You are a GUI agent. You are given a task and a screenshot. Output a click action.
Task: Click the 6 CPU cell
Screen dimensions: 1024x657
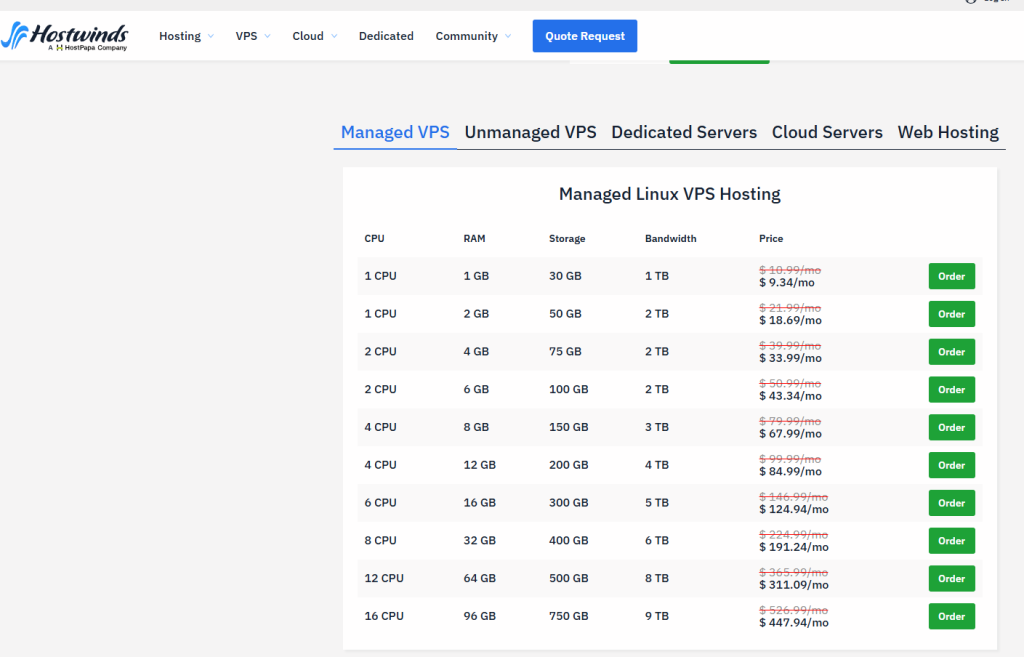point(380,502)
